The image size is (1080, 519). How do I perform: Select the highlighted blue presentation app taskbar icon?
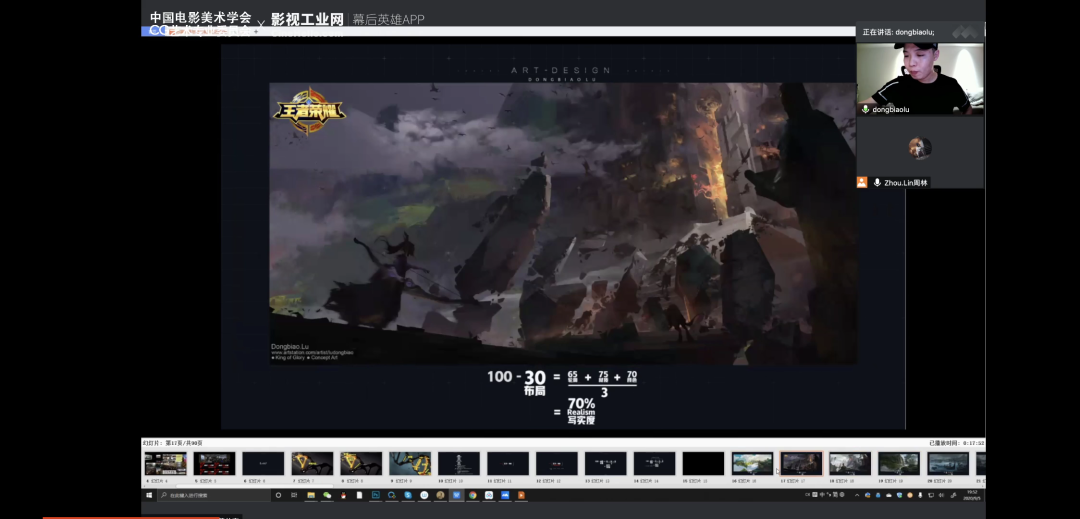[457, 495]
